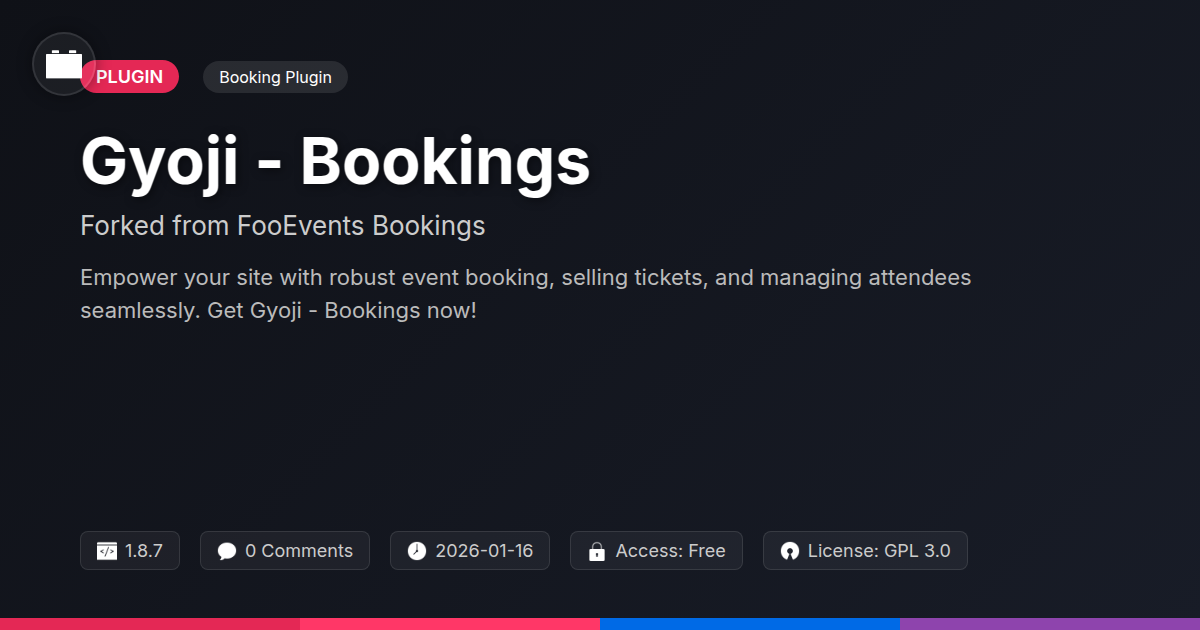Select the 2026-01-16 date badge

(x=470, y=551)
